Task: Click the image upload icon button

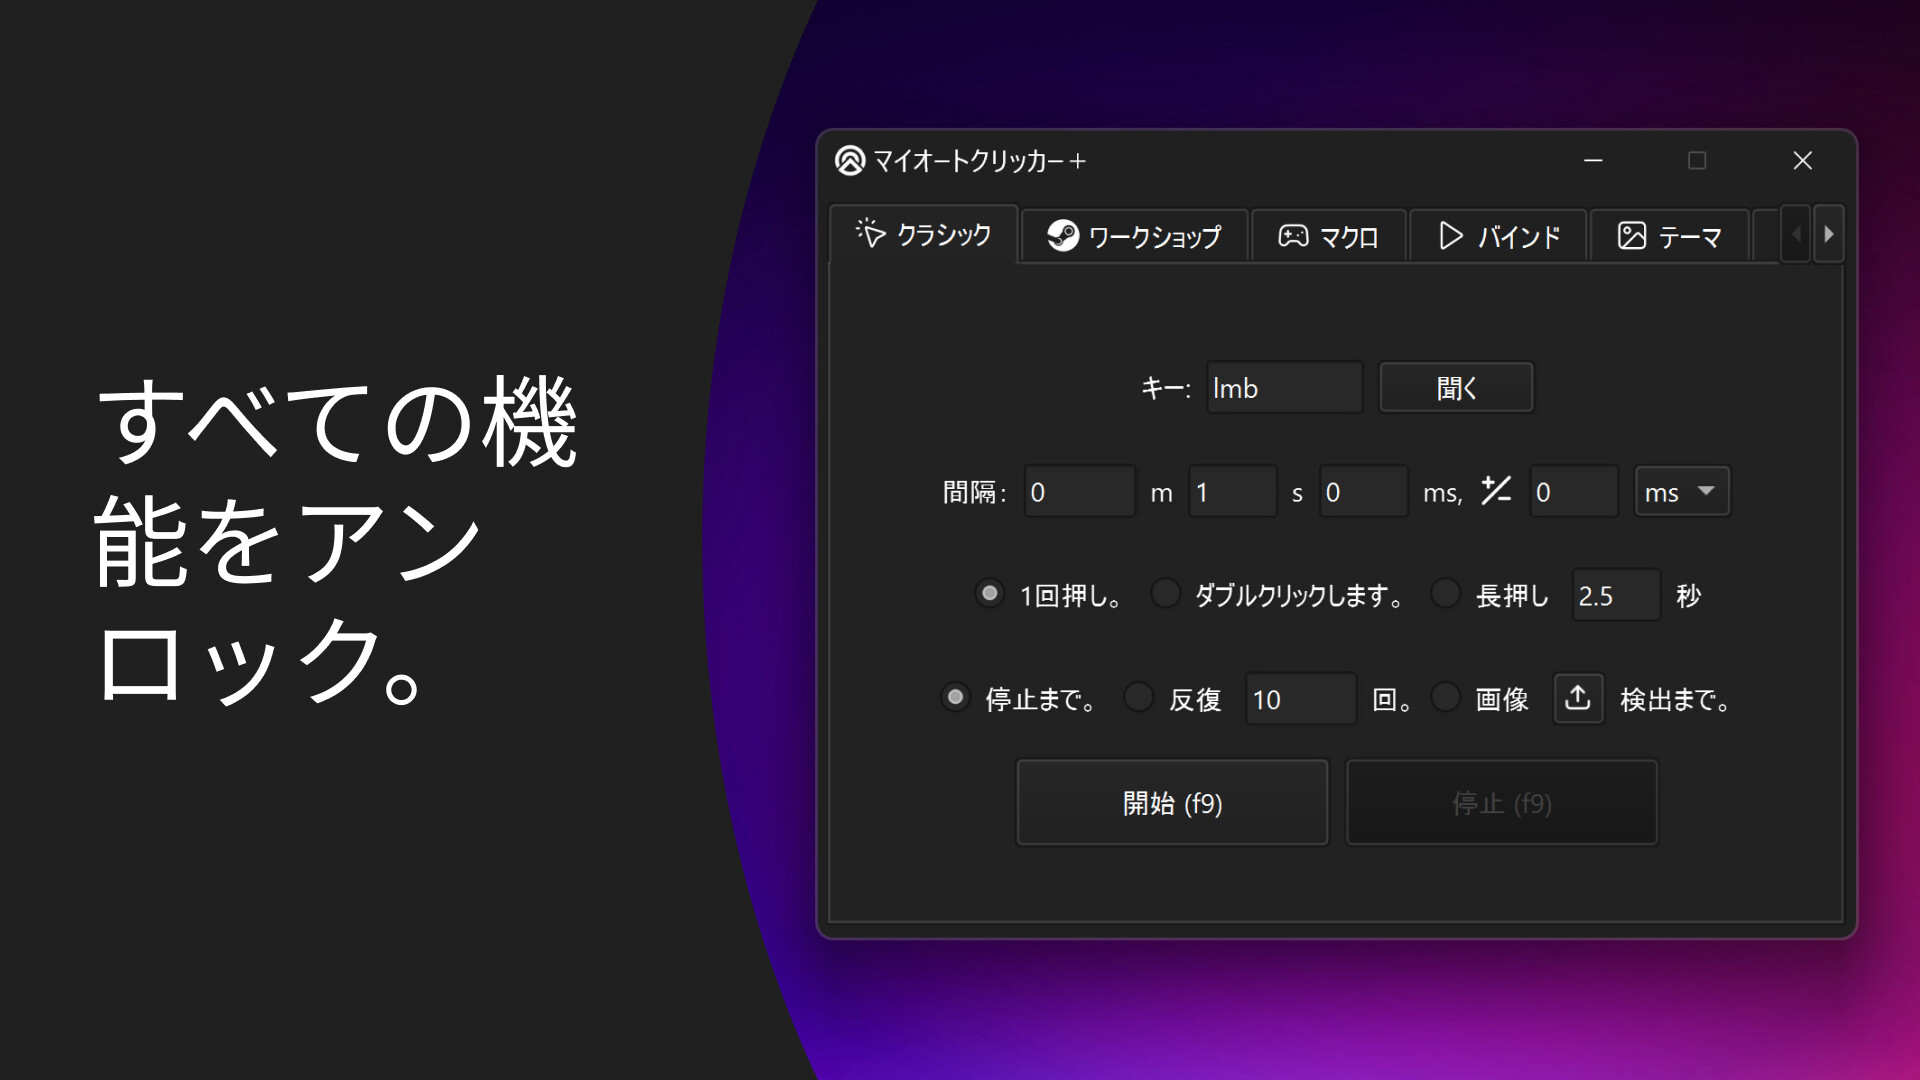Action: [1578, 698]
